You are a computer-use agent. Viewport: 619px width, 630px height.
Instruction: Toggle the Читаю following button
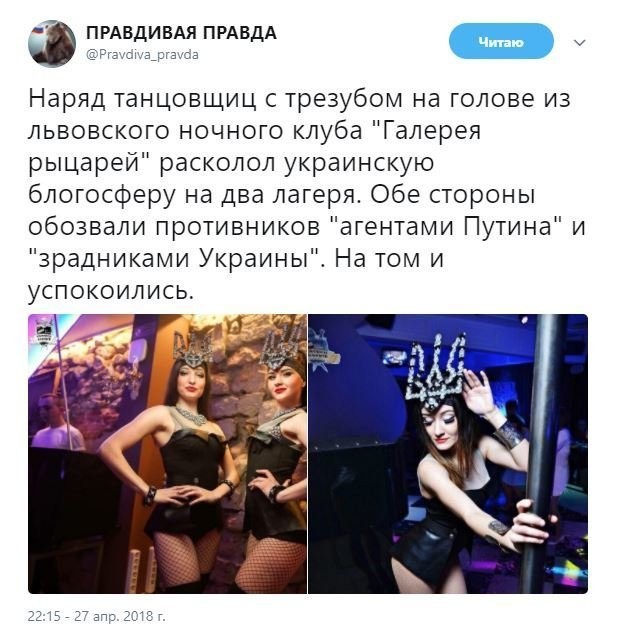point(501,41)
